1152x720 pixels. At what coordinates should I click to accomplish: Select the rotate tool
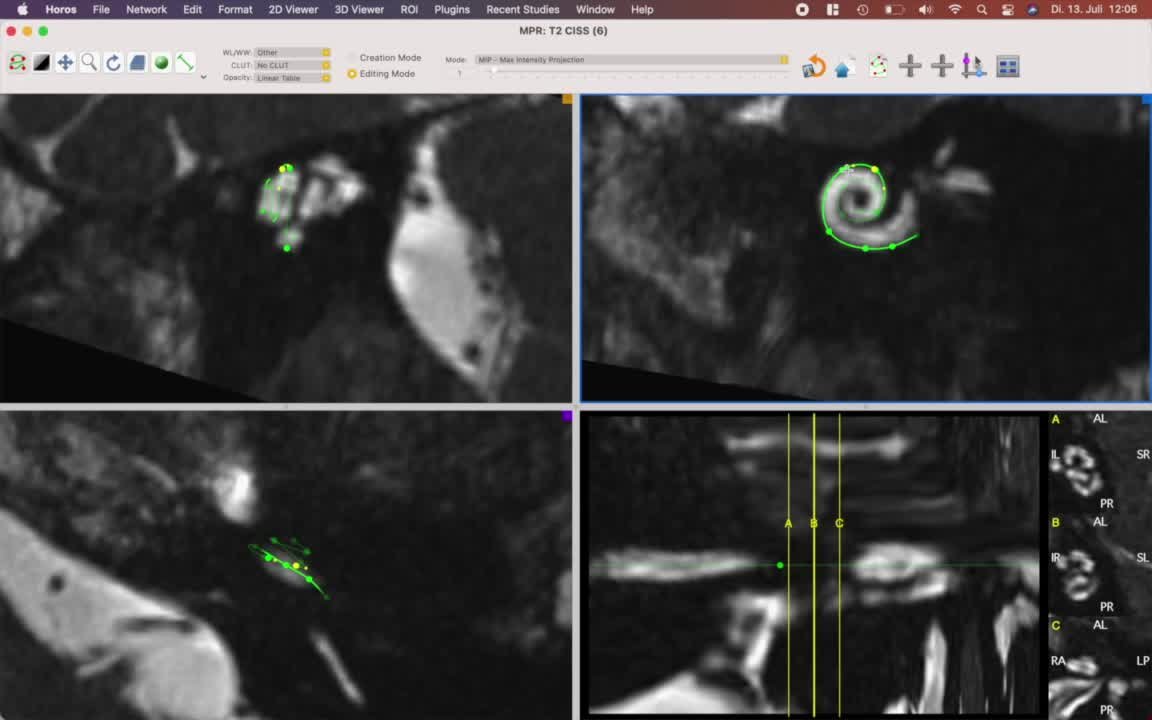(113, 63)
